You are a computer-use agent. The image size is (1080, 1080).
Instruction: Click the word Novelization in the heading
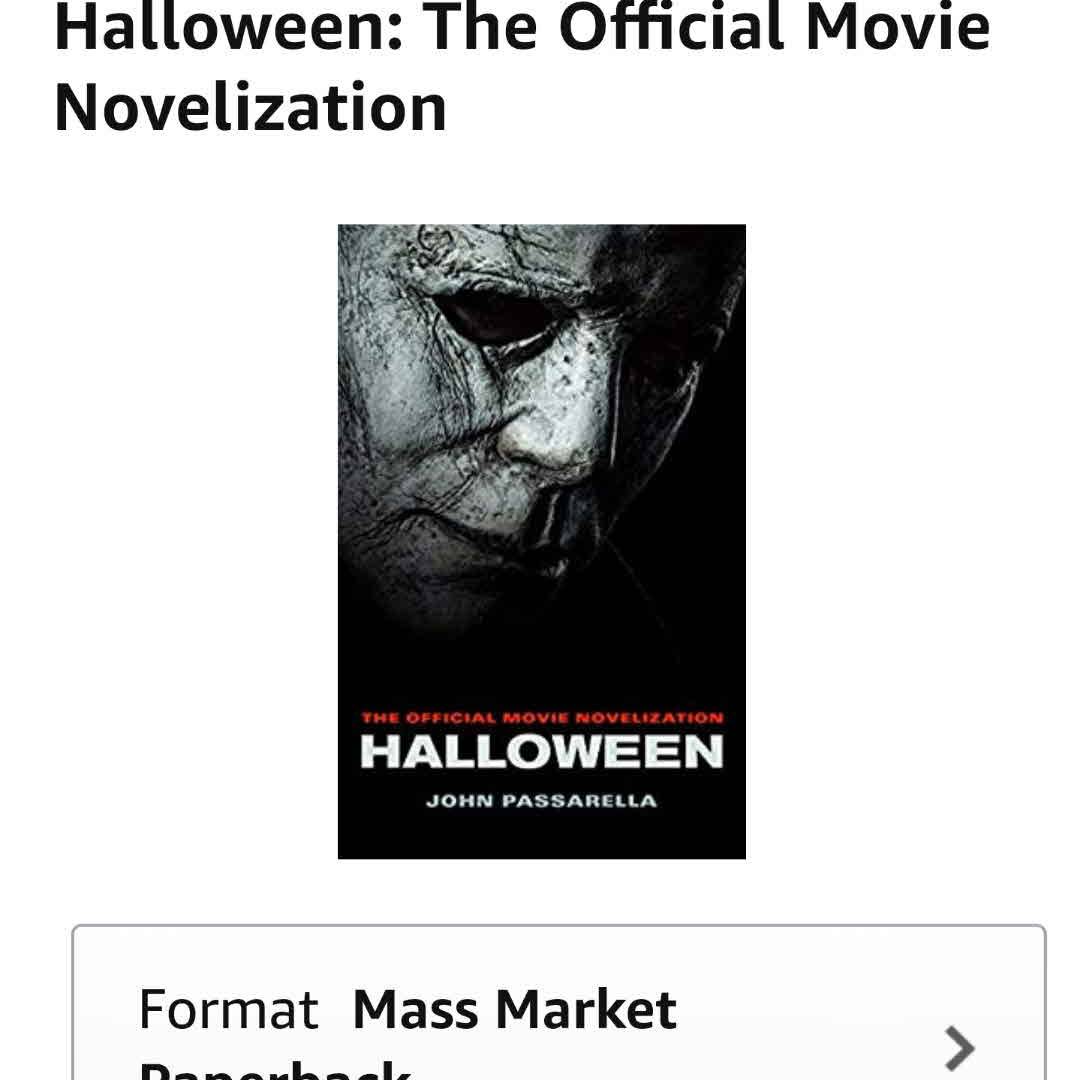click(250, 108)
